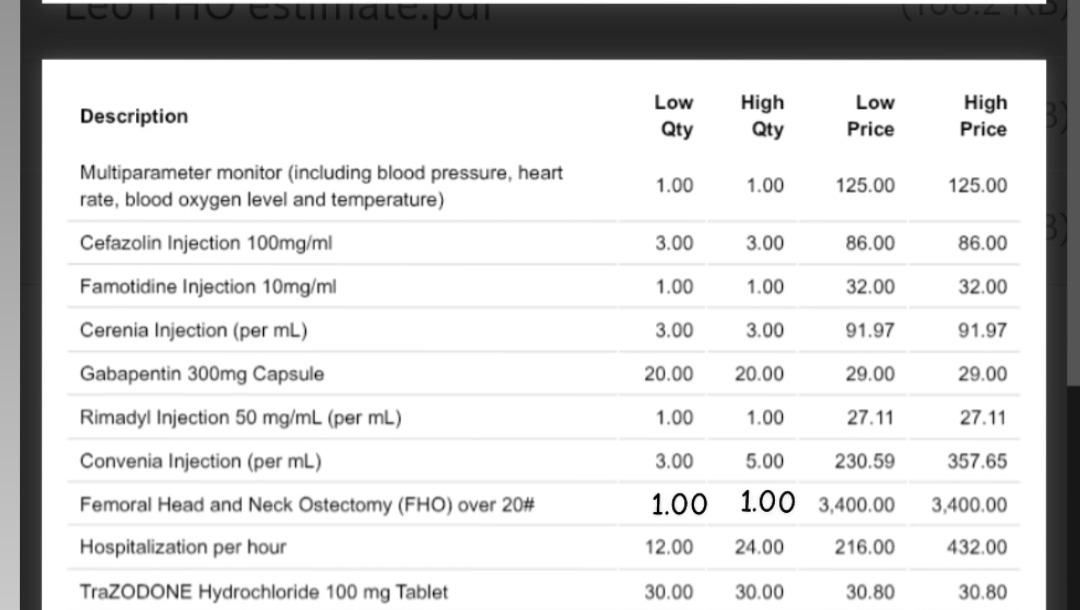Click the Convenia Injection (per mL) description
Screen dimensions: 1080x610
tap(200, 462)
